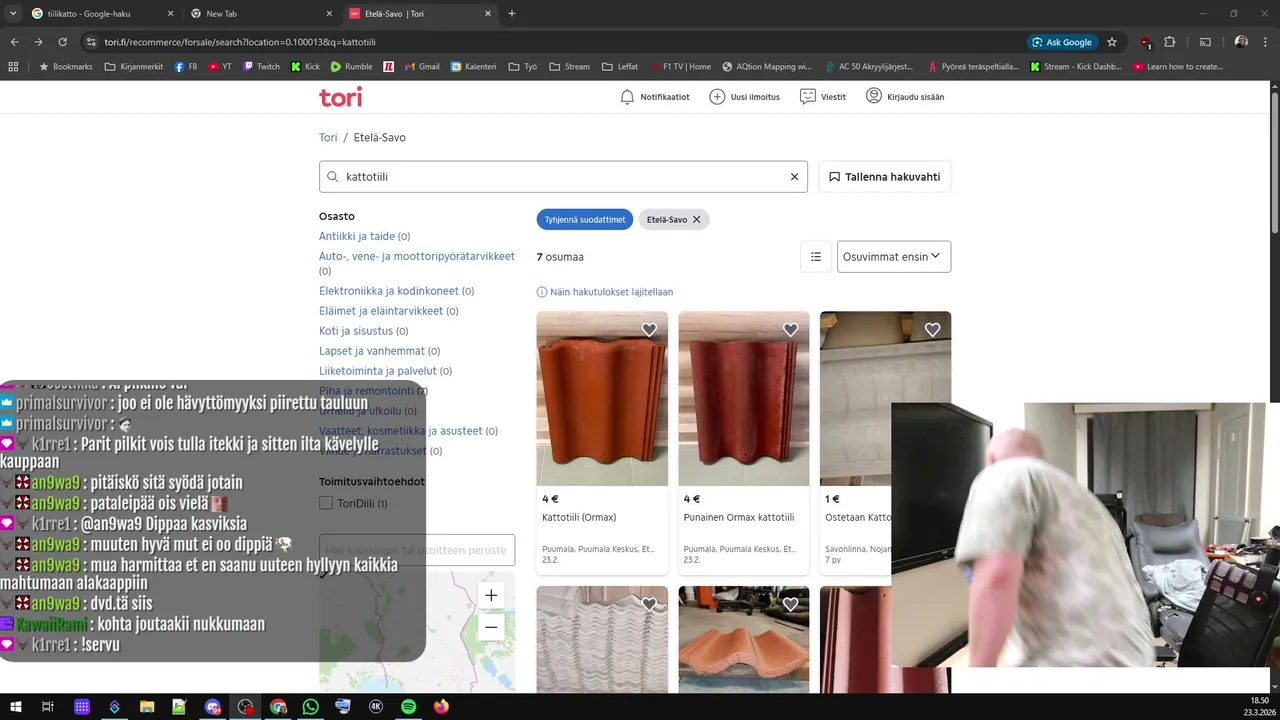Screen dimensions: 1280x720
Task: Click the Ask Google button
Action: [x=1062, y=42]
